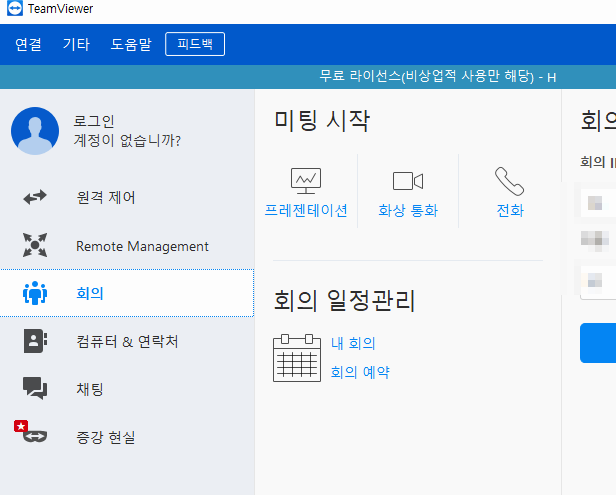The height and width of the screenshot is (495, 616).
Task: Open the 회의 예약 link
Action: [x=360, y=372]
